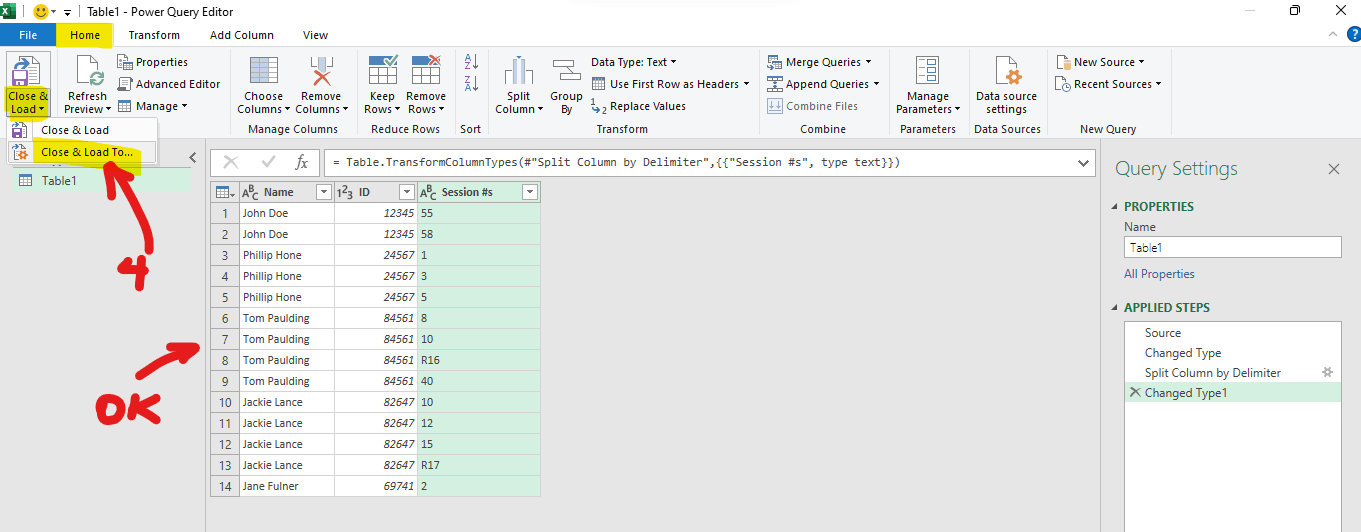
Task: Click the Manage Parameters icon
Action: coord(927,72)
